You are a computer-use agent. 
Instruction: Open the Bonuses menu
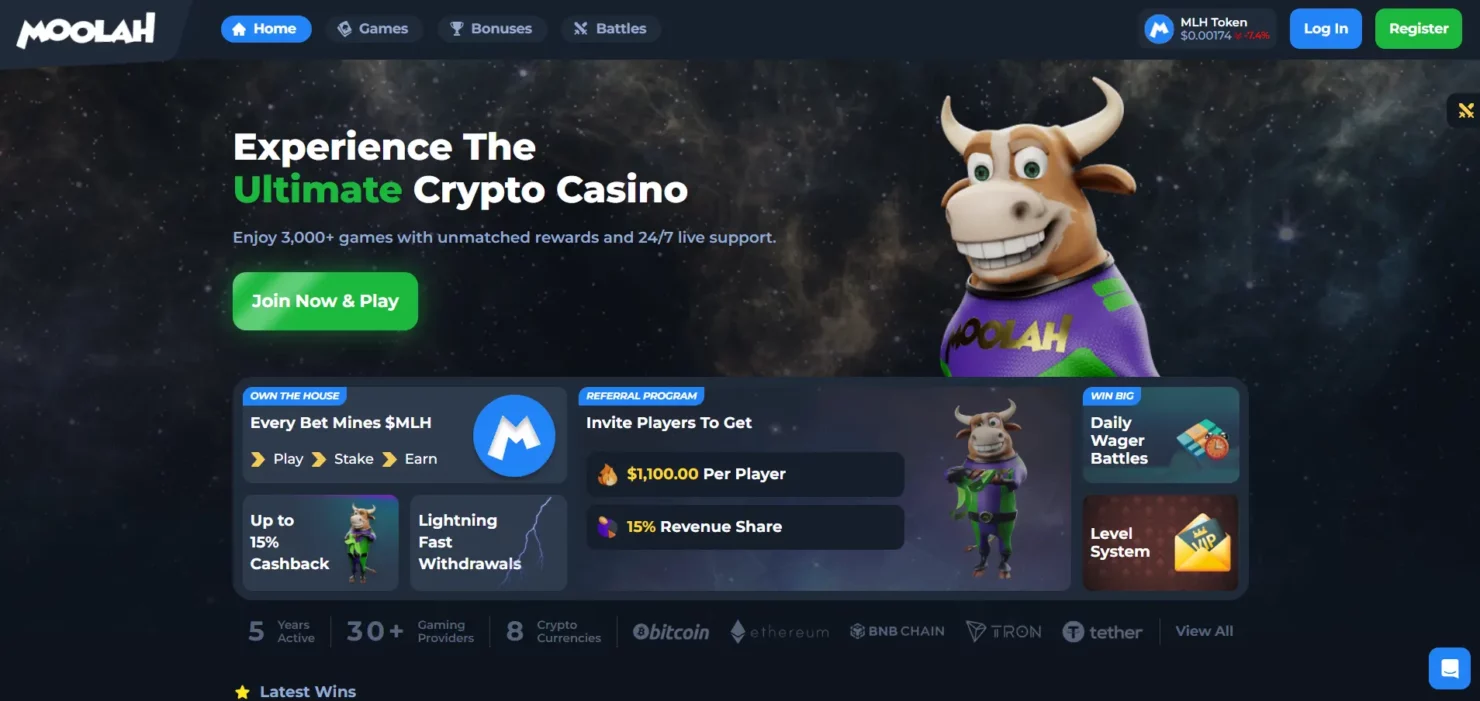point(492,29)
